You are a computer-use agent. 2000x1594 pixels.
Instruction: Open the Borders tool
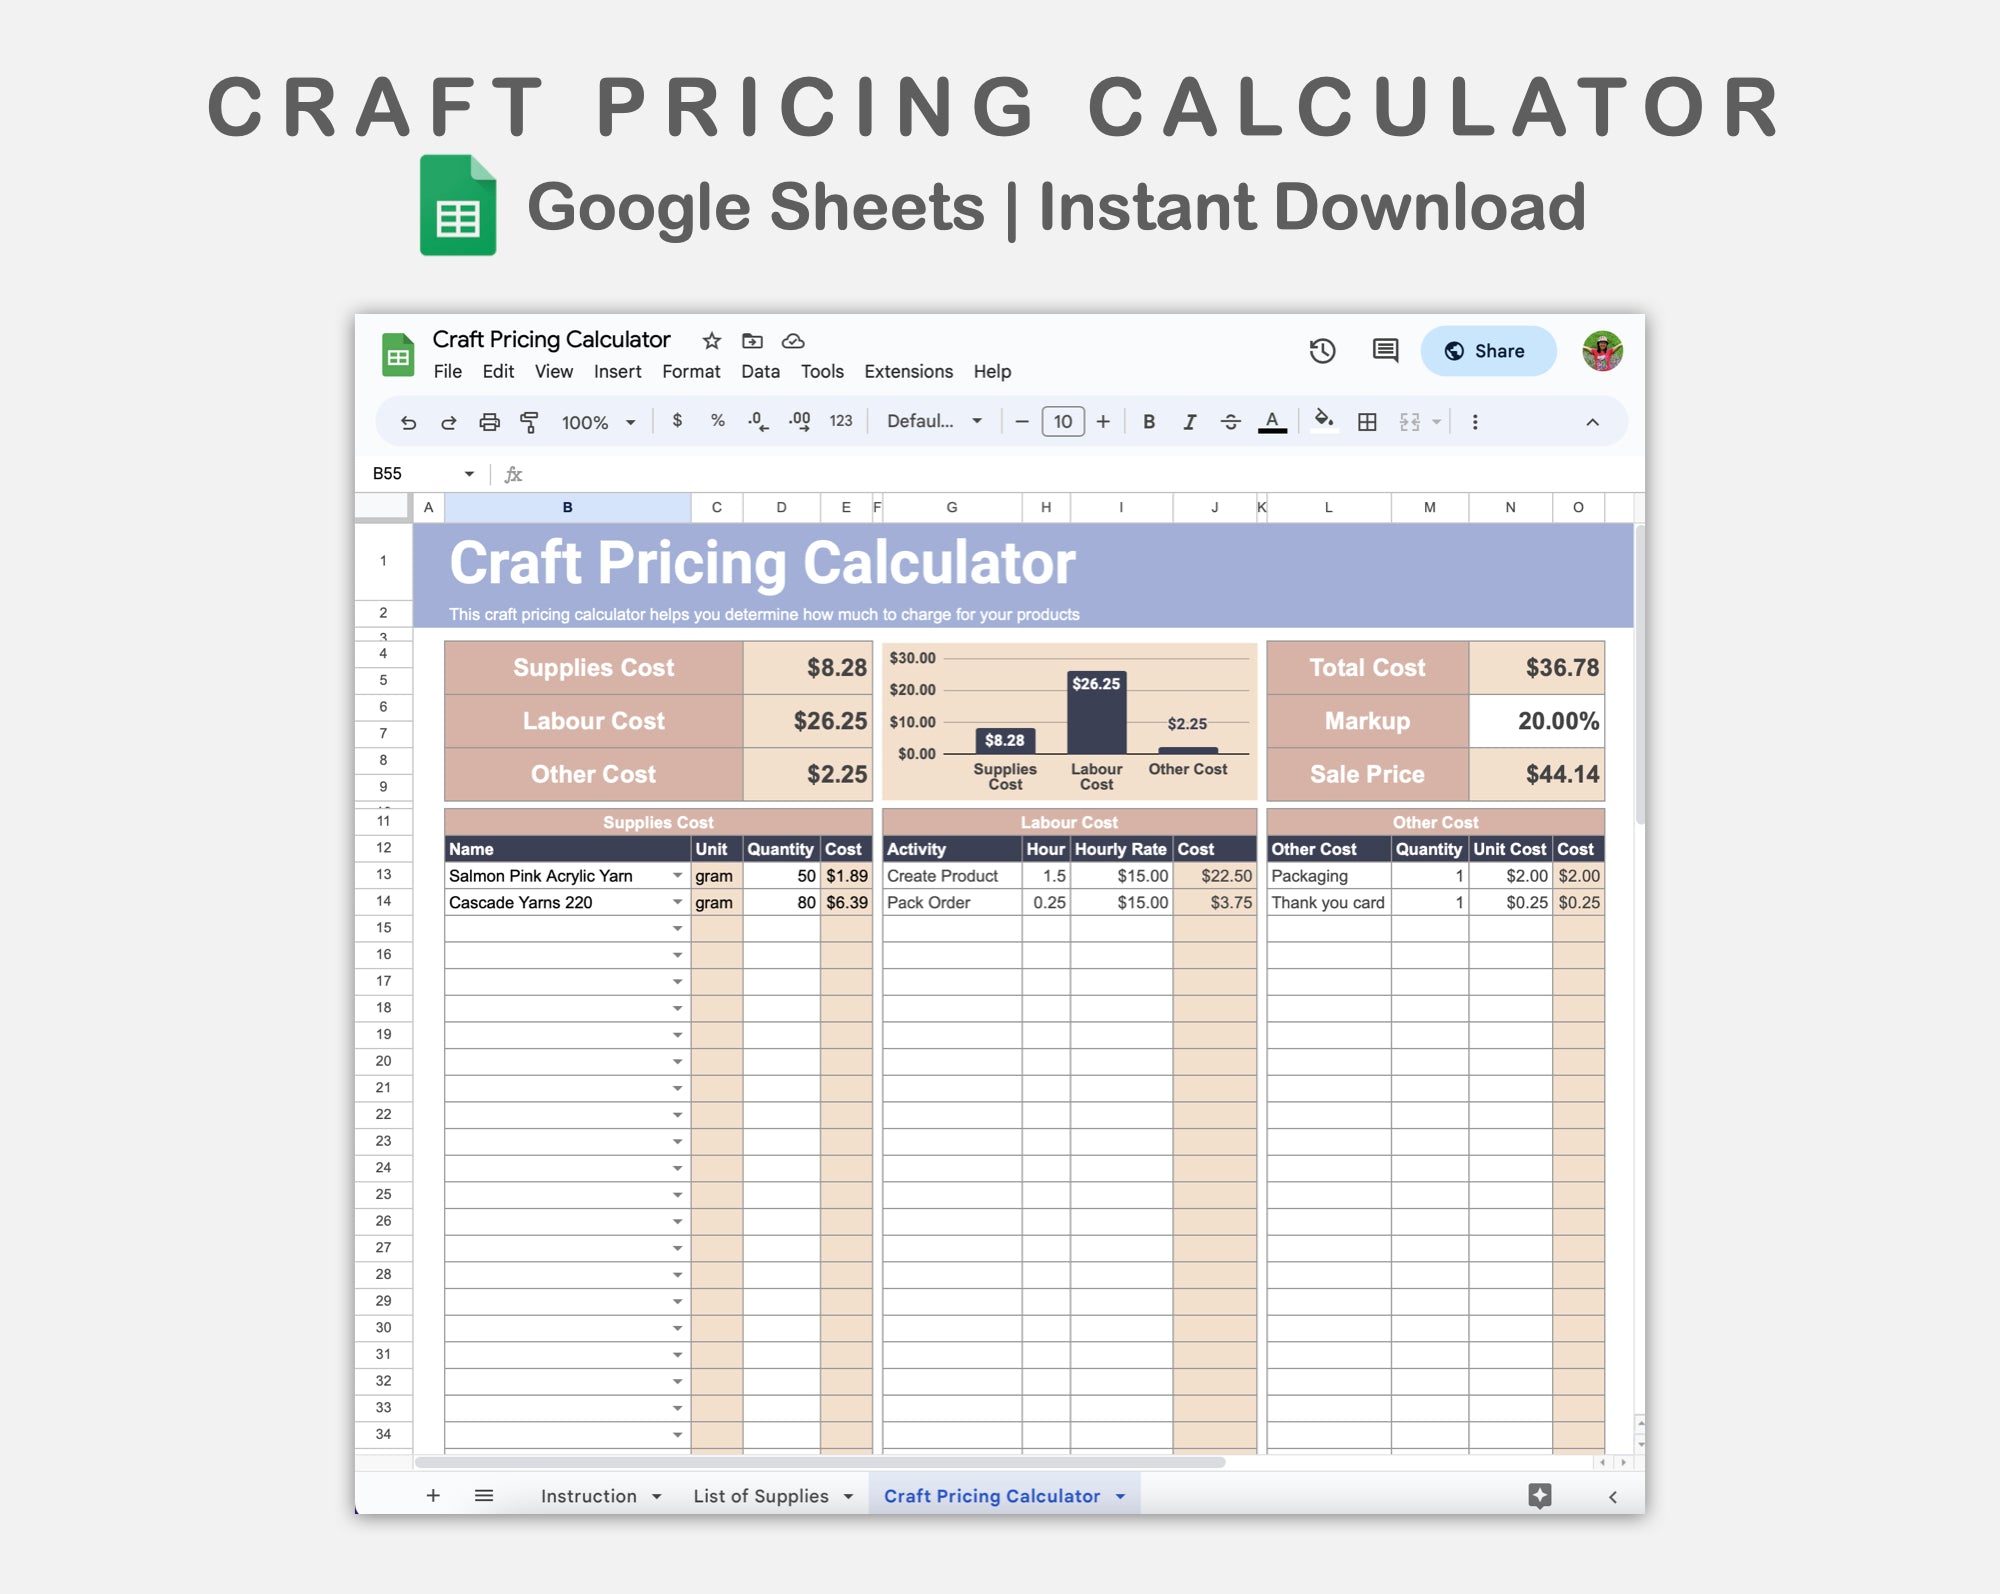1367,421
